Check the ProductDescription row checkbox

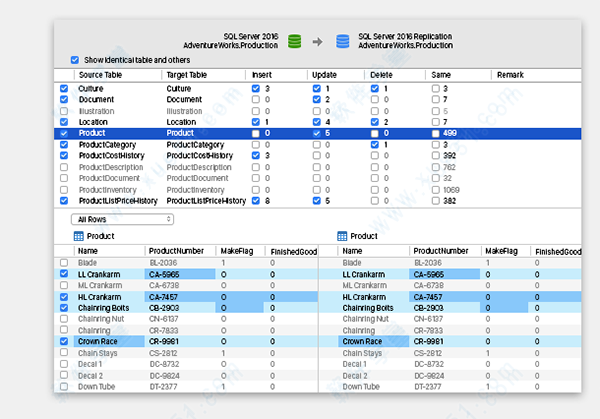[x=64, y=167]
